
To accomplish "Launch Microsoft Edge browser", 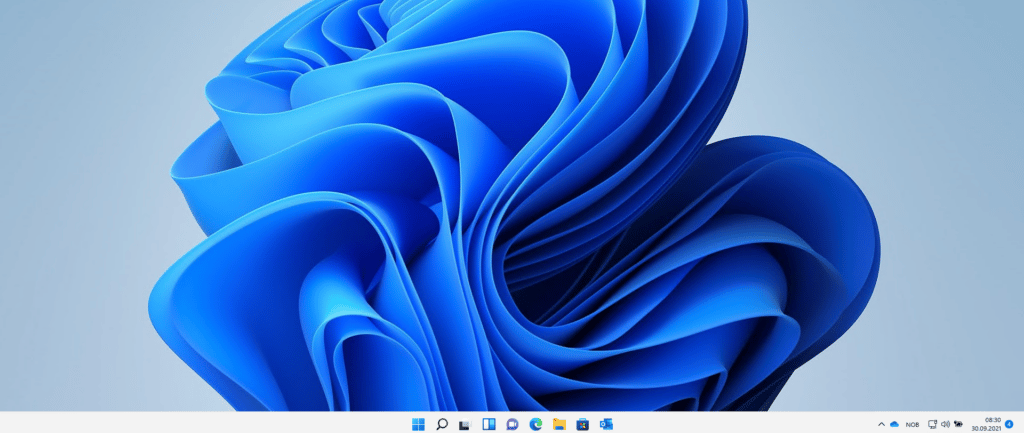I will tap(536, 424).
